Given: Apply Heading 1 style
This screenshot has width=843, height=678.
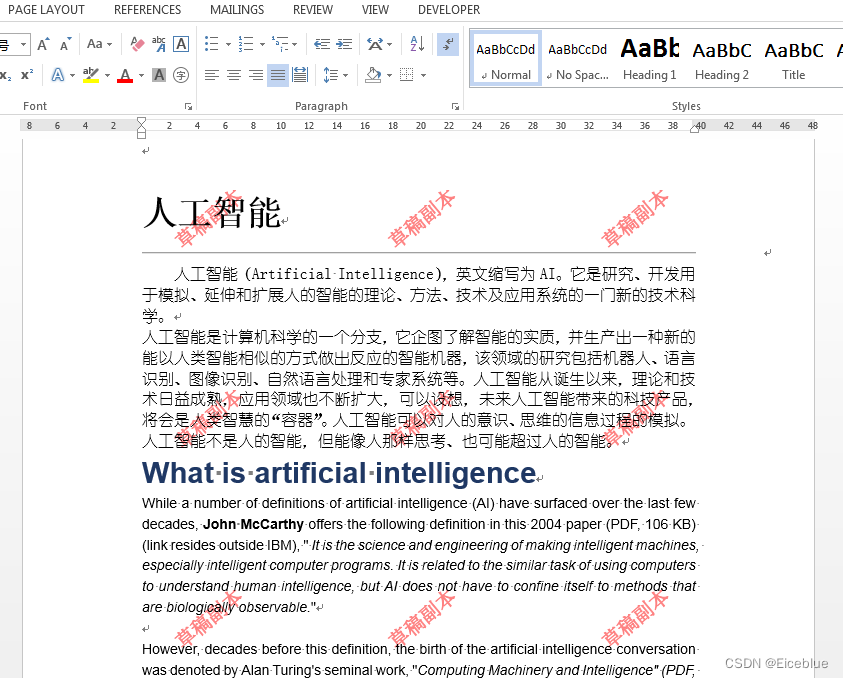Looking at the screenshot, I should point(649,59).
